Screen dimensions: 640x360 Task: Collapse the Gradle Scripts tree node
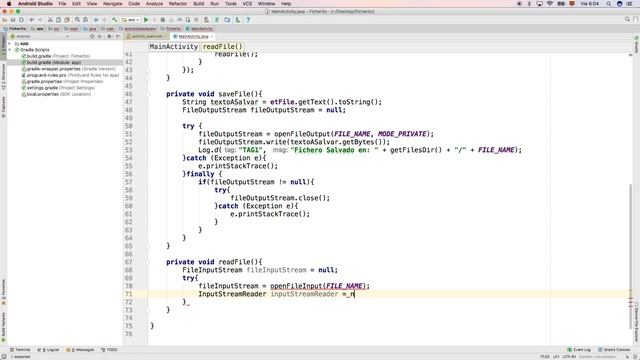click(x=10, y=50)
